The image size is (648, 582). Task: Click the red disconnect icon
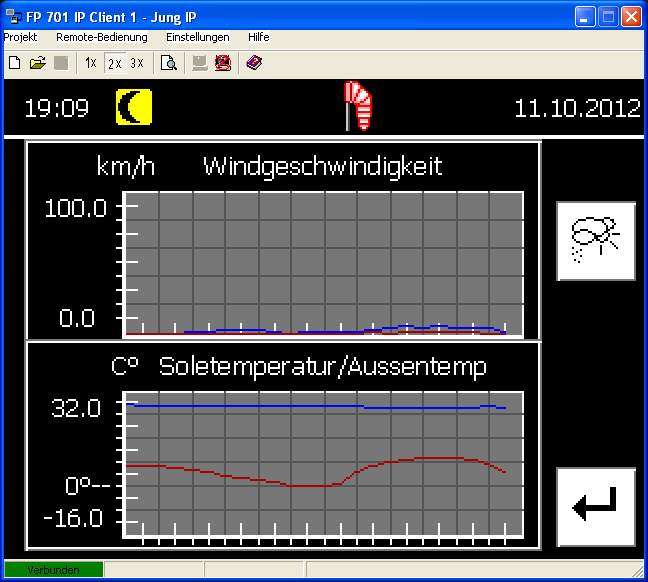pyautogui.click(x=223, y=63)
